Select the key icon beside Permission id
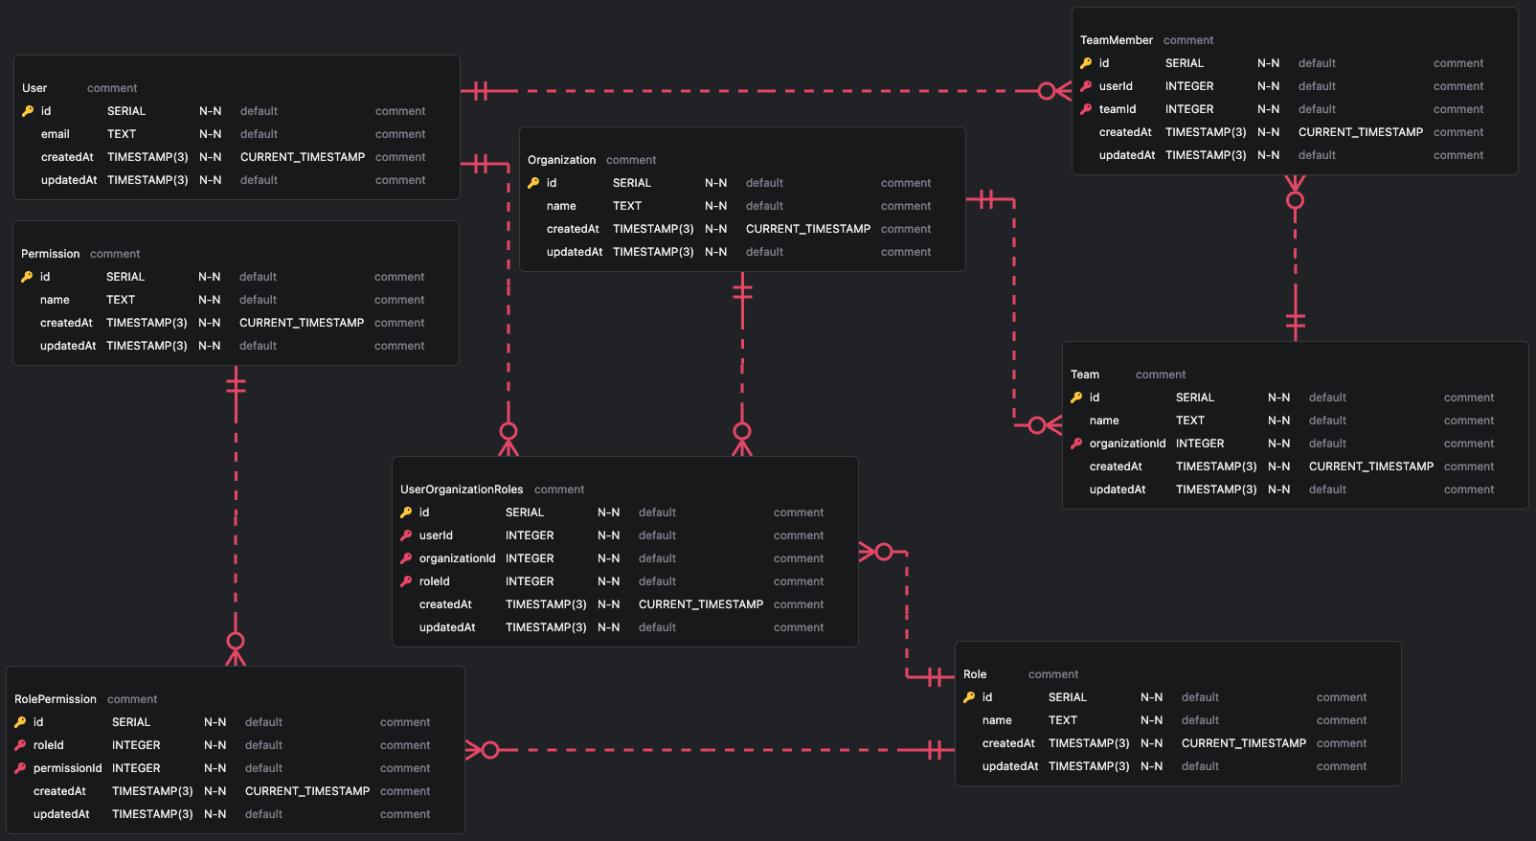Image resolution: width=1536 pixels, height=841 pixels. point(24,276)
